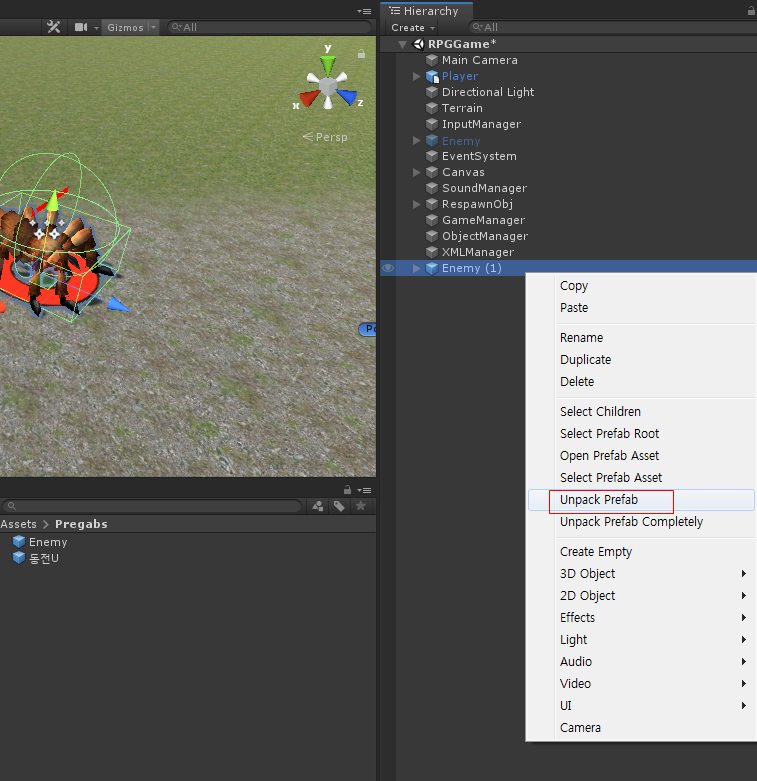Select Main Camera in Hierarchy
Image resolution: width=757 pixels, height=781 pixels.
coord(480,60)
